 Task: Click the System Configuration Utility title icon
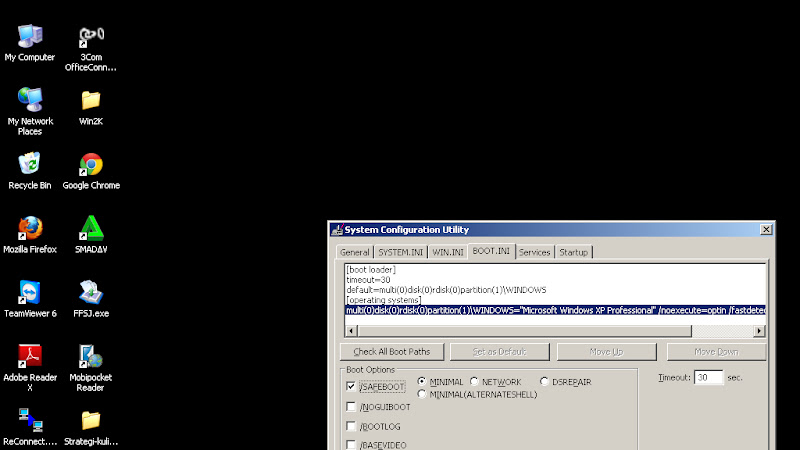[x=337, y=230]
